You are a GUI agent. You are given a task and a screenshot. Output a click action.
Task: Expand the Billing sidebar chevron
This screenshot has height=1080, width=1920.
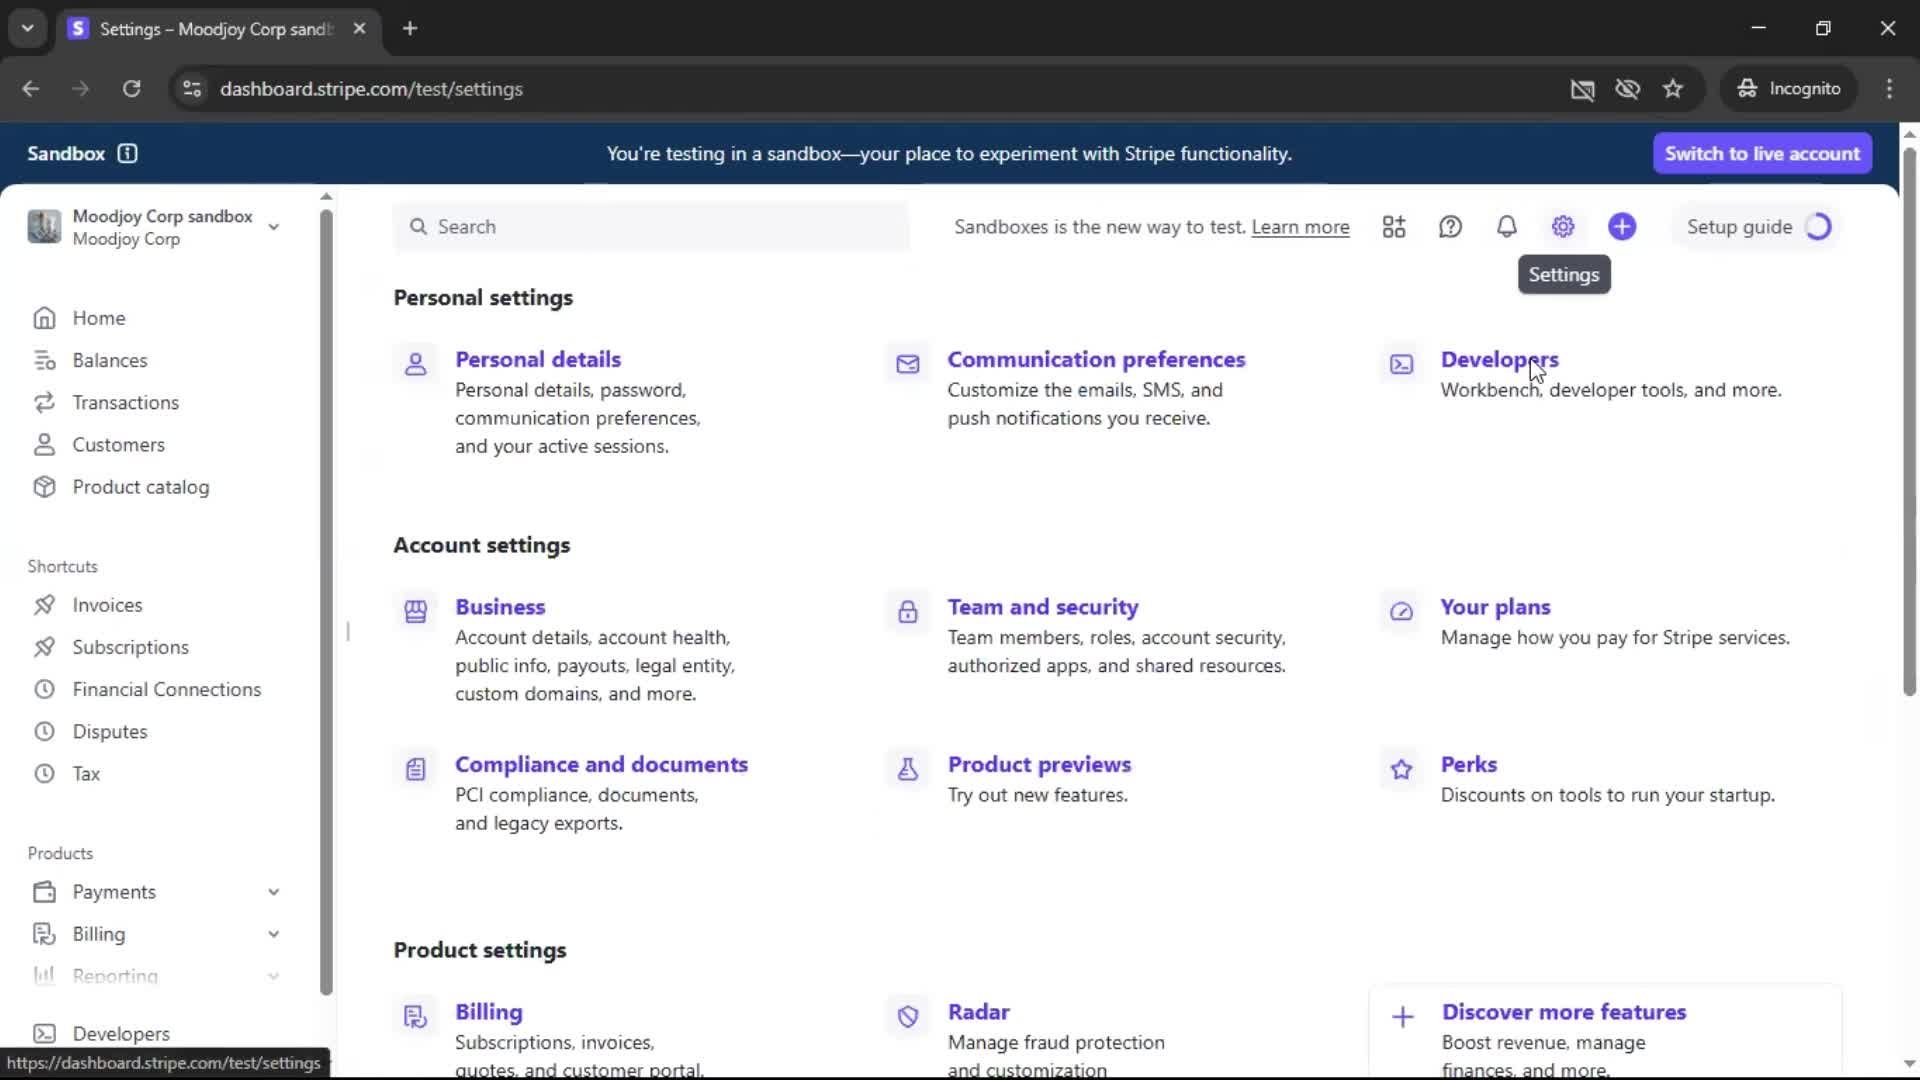(273, 934)
